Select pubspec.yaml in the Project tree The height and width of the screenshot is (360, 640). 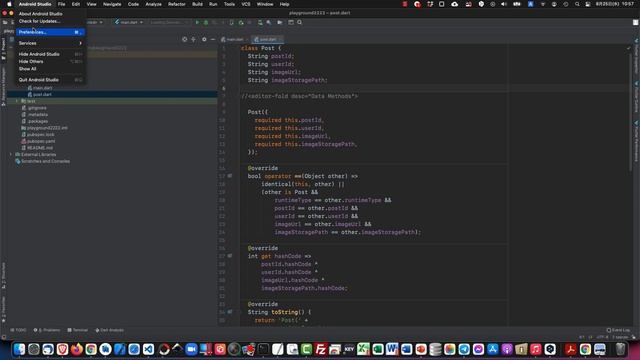(x=38, y=141)
